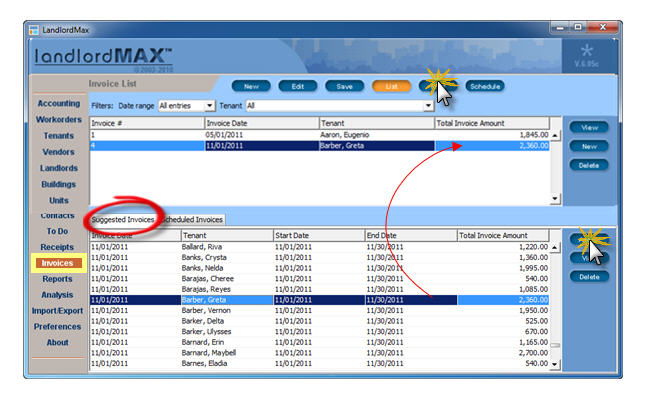This screenshot has height=400, width=648.
Task: Click the Save toolbar button
Action: coord(345,86)
